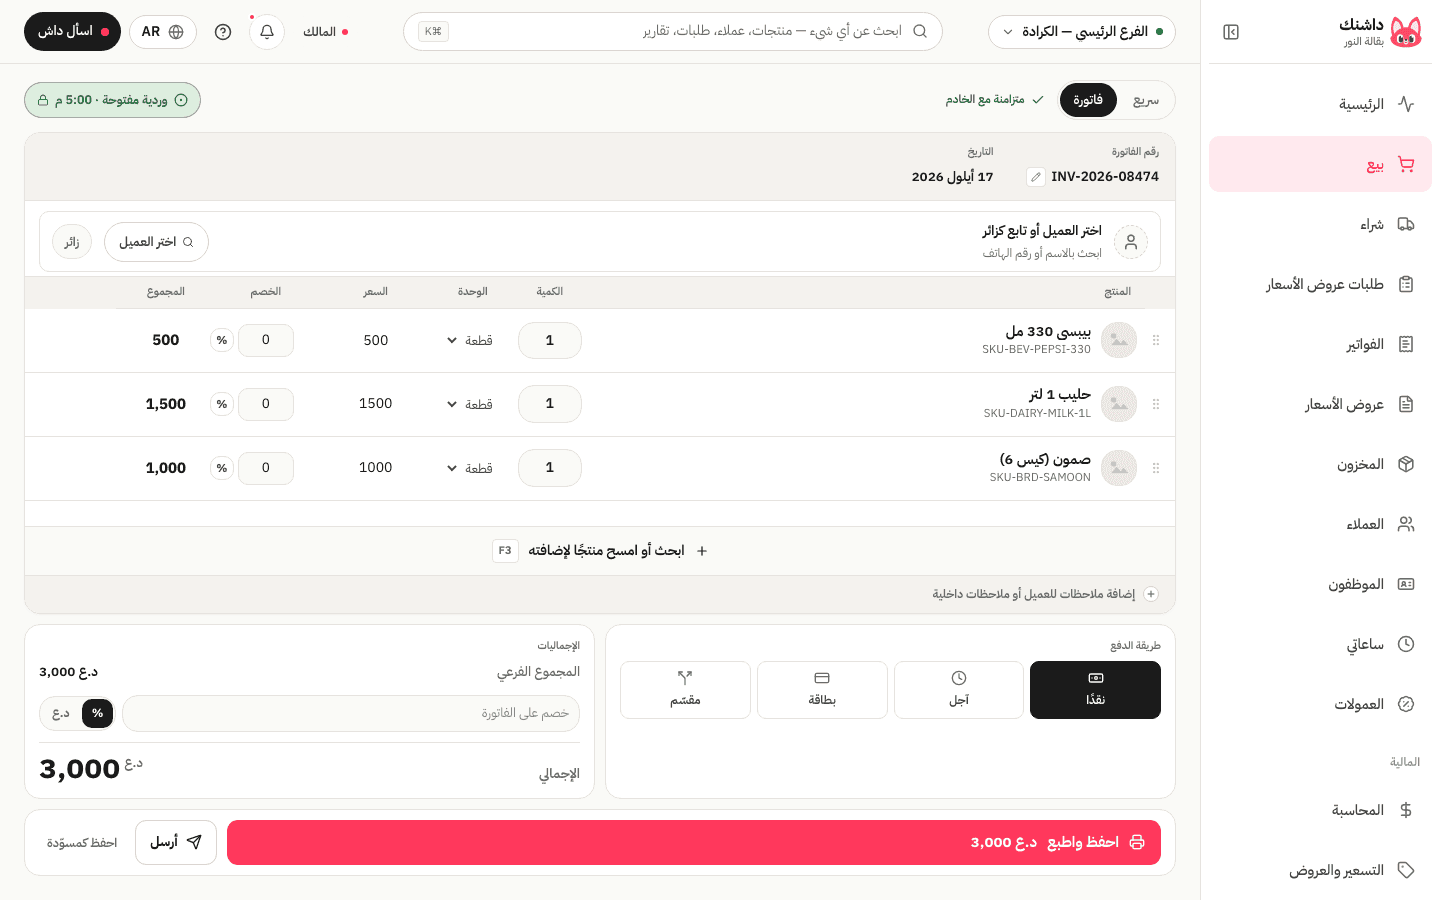Click the edit invoice number pencil icon
The width and height of the screenshot is (1440, 900).
point(1036,177)
